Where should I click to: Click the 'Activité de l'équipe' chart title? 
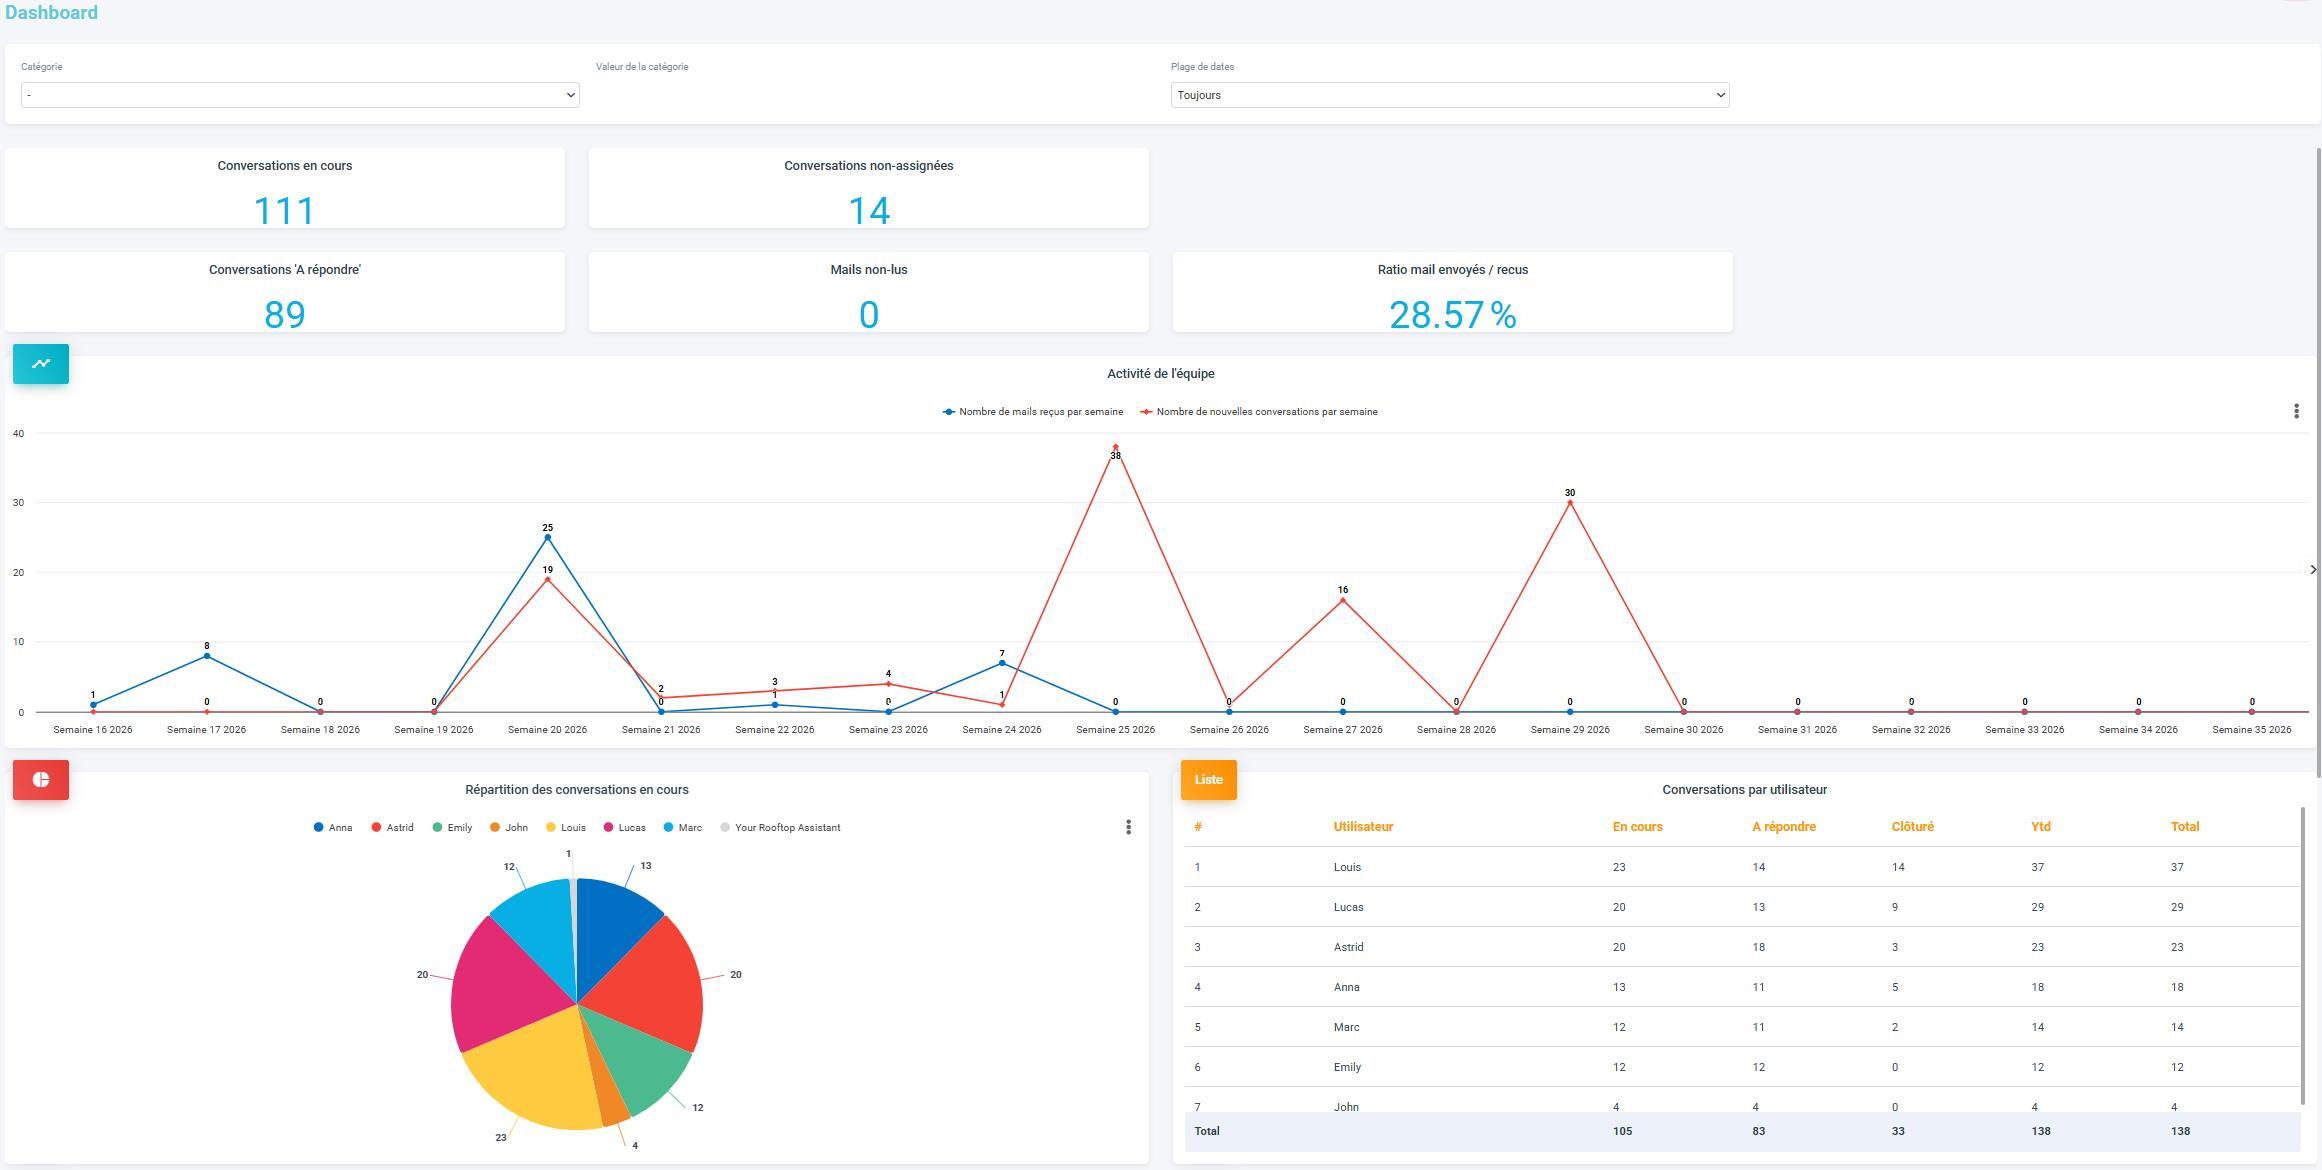[1160, 374]
